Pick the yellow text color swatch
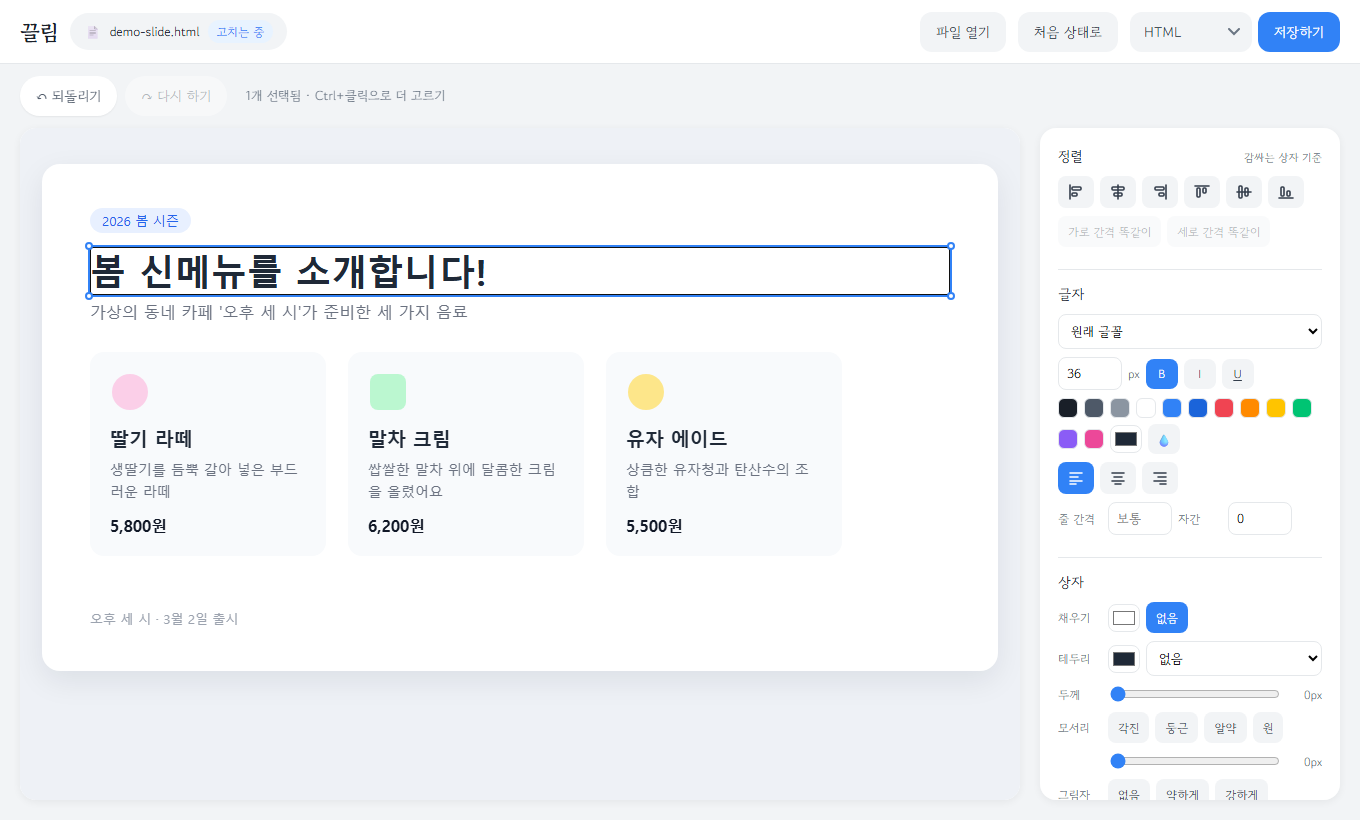Screen dimensions: 1360x820 [x=1276, y=408]
